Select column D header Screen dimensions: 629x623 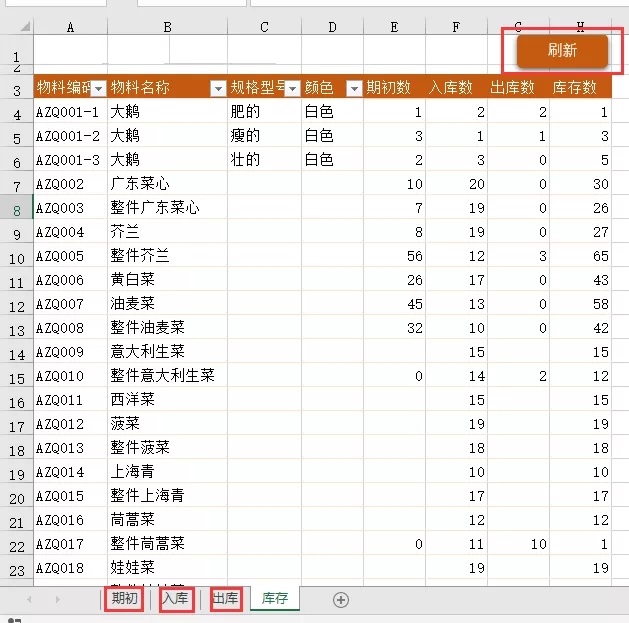332,27
